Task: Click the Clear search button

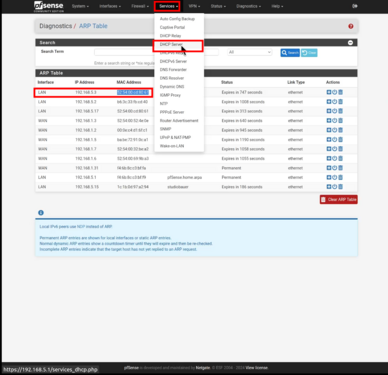Action: 309,53
